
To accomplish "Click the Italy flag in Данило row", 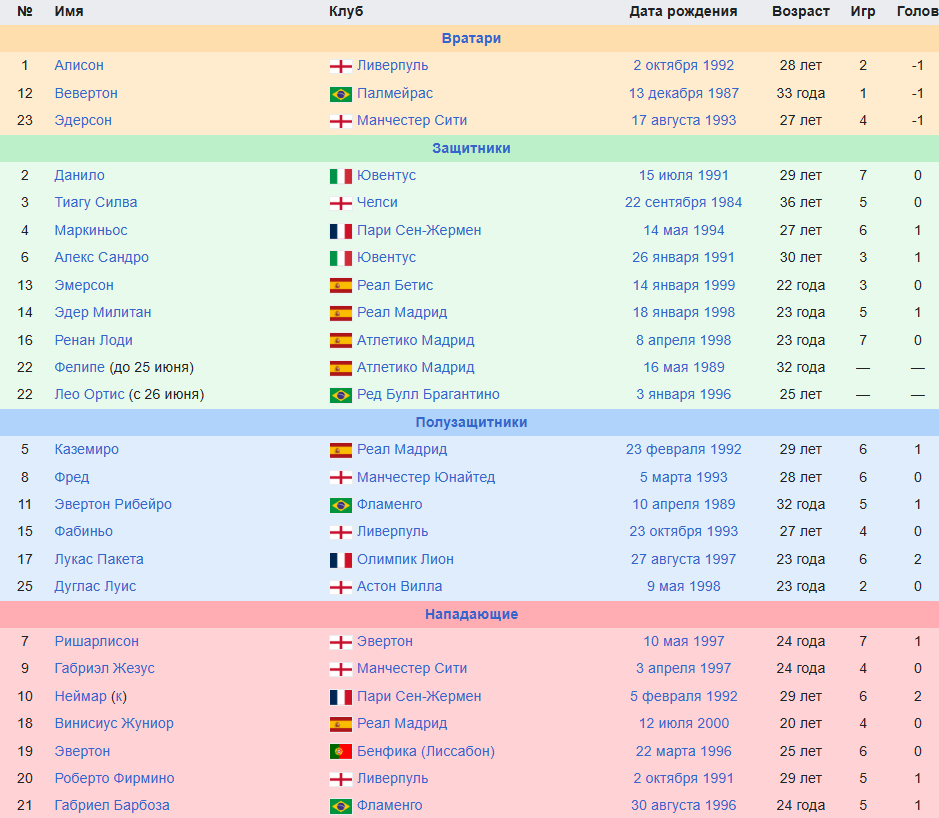I will click(341, 176).
